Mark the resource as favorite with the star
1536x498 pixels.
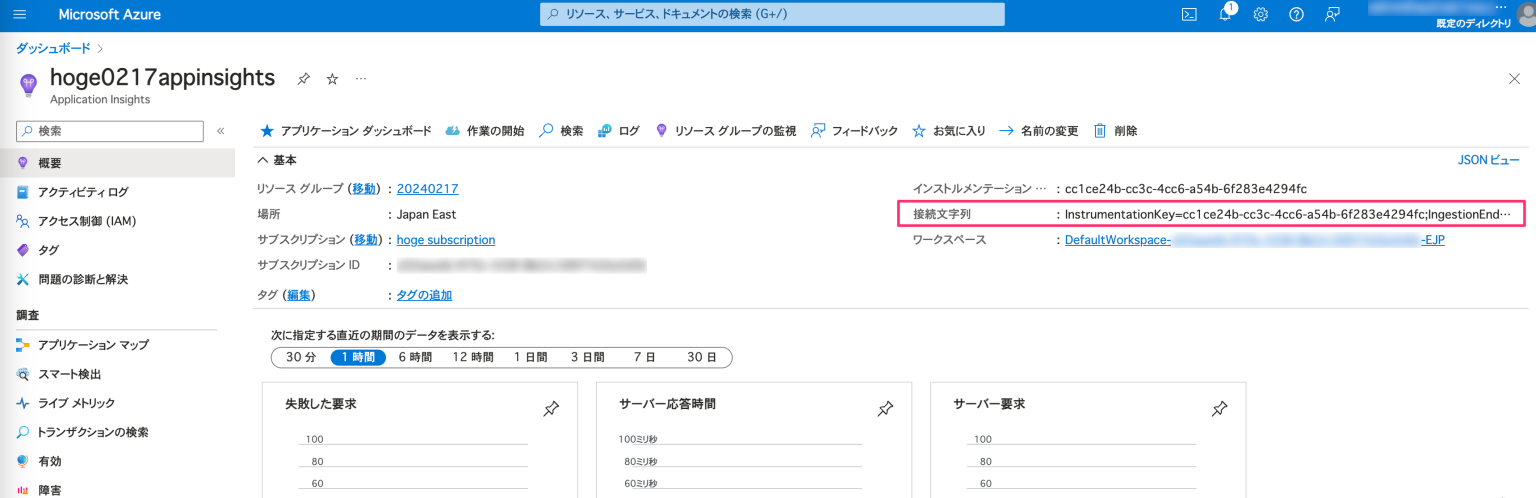pyautogui.click(x=332, y=78)
